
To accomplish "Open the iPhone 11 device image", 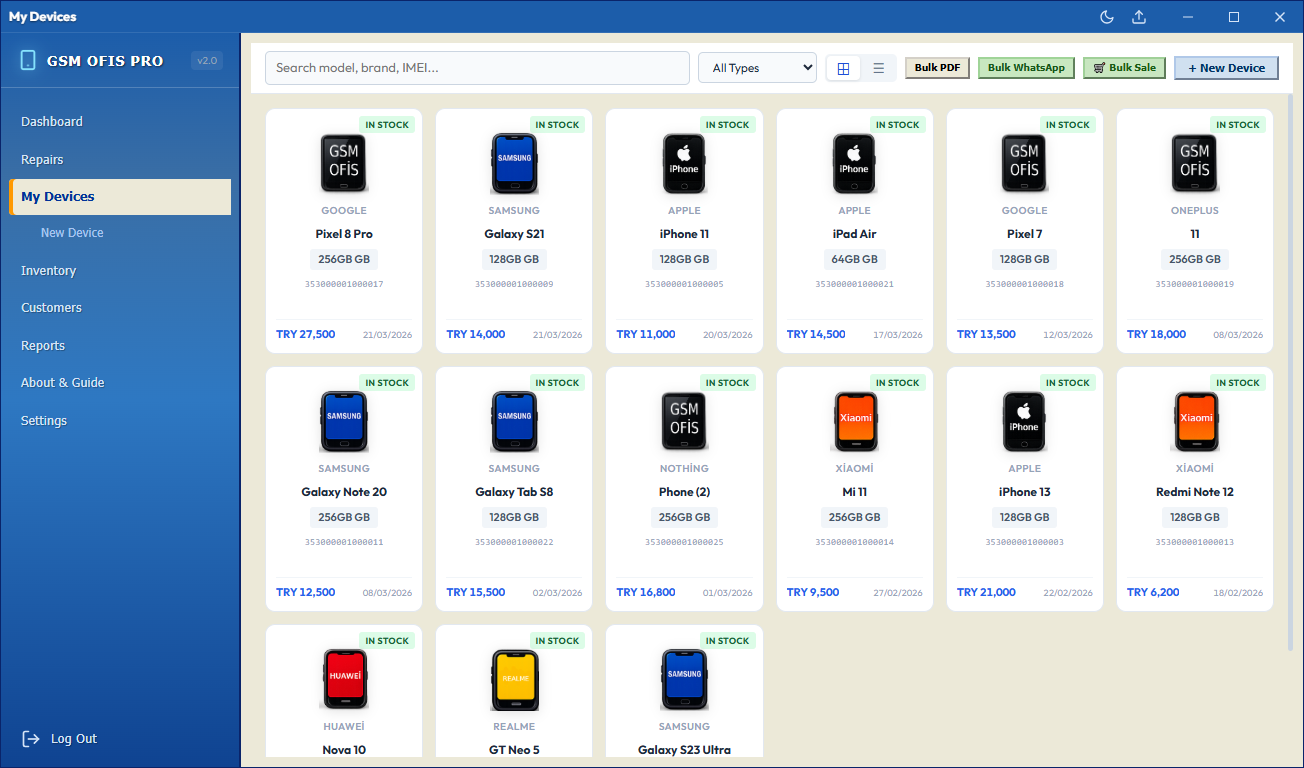I will (x=684, y=164).
